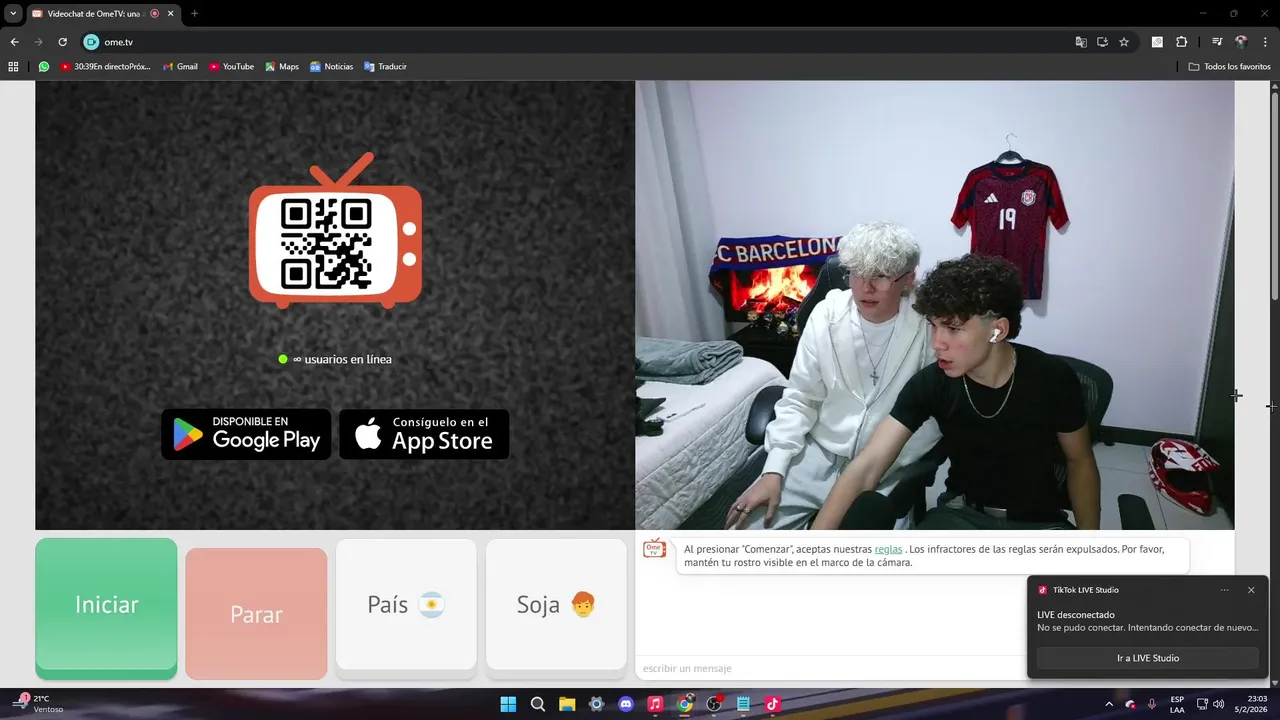The height and width of the screenshot is (720, 1280).
Task: Click the microphone icon in system tray
Action: pos(1152,704)
